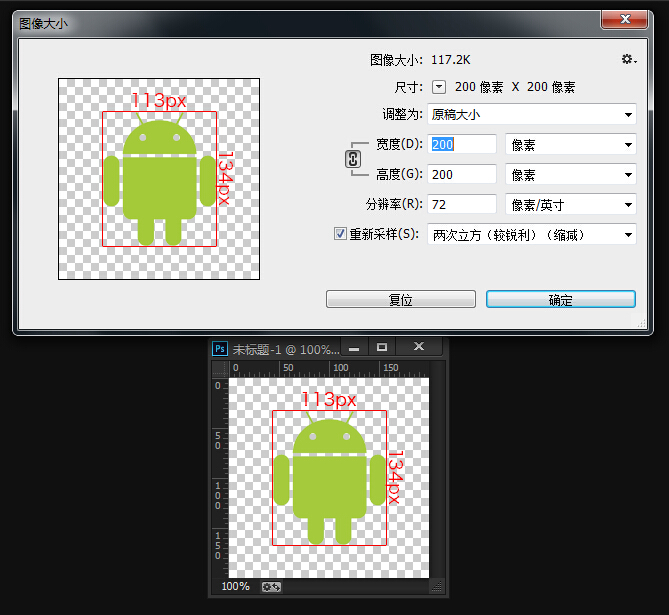669x615 pixels.
Task: Expand the 尺寸 unit dropdown arrow
Action: pos(439,87)
